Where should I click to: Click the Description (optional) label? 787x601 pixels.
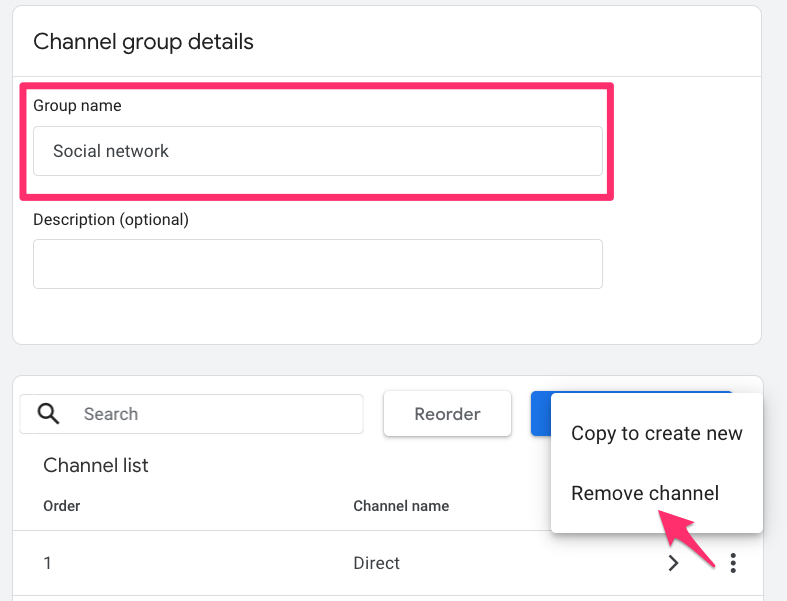coord(110,219)
